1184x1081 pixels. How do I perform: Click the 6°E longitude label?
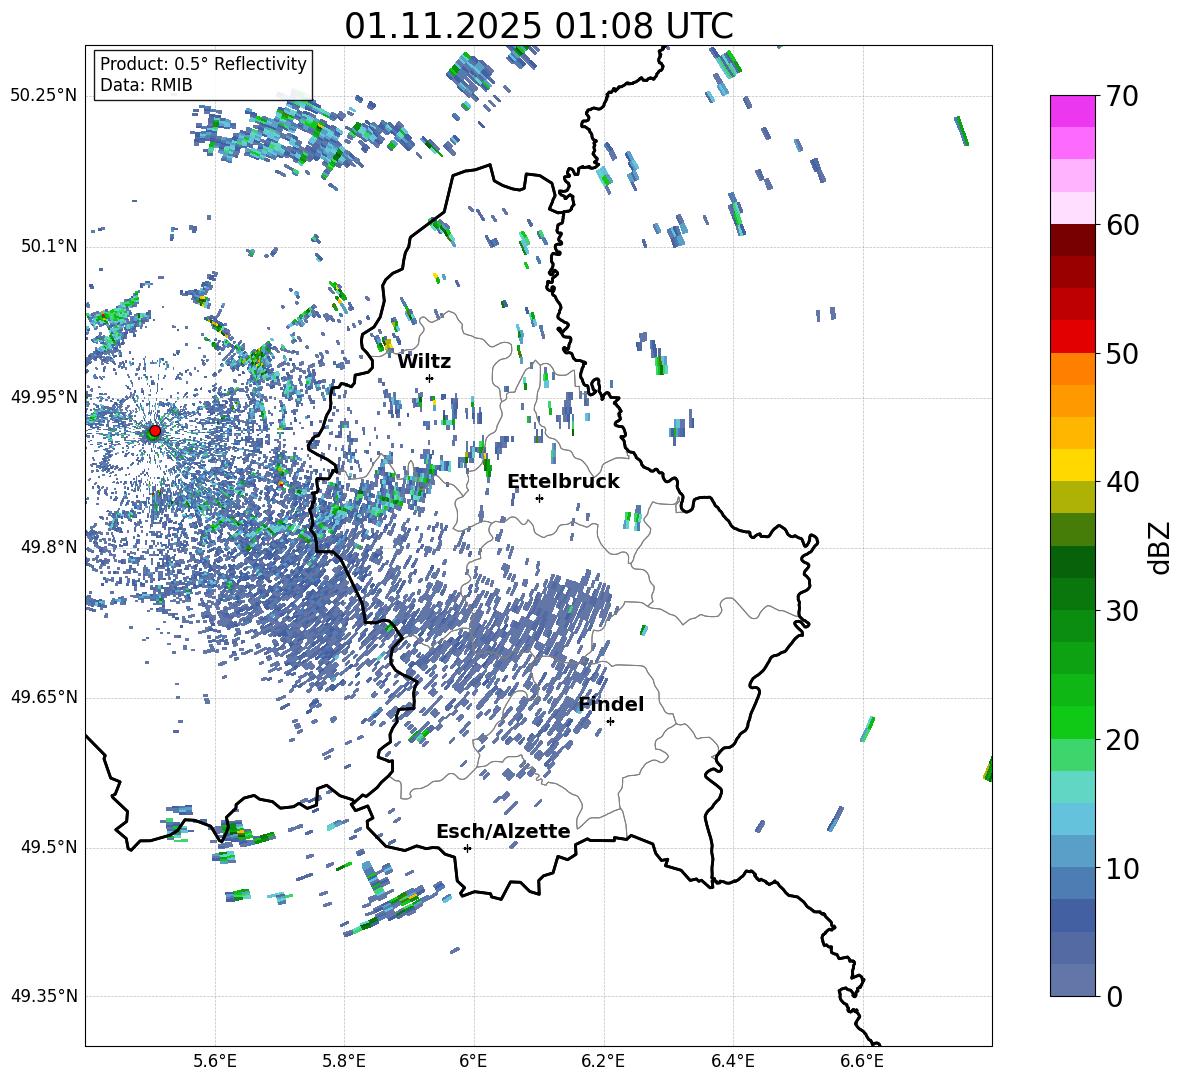473,1061
